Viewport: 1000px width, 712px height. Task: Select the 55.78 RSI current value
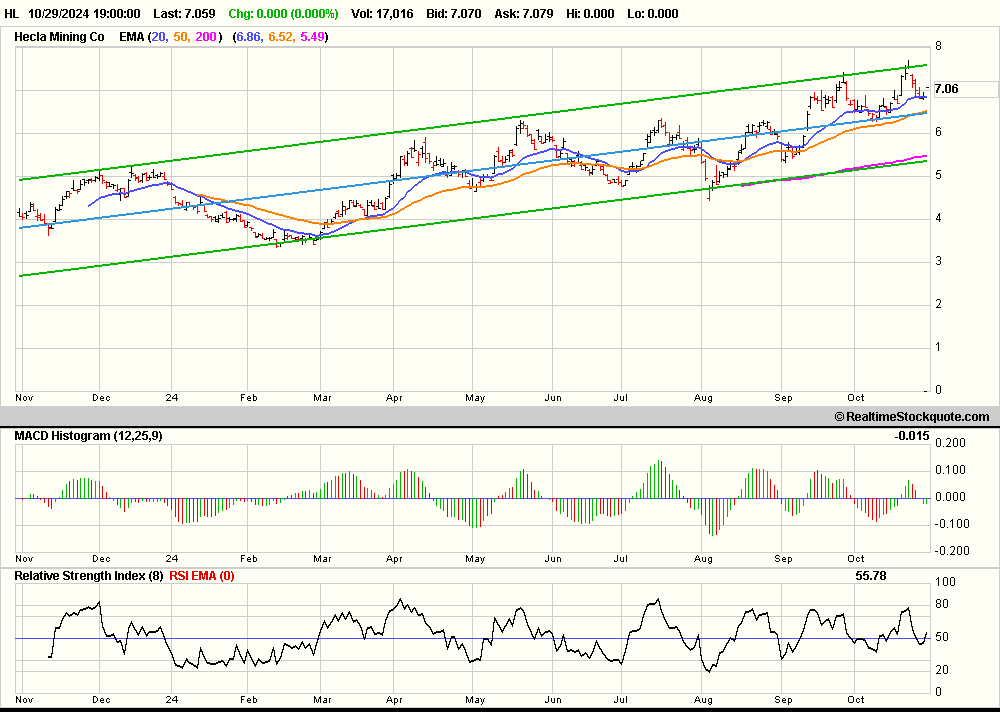(x=871, y=576)
